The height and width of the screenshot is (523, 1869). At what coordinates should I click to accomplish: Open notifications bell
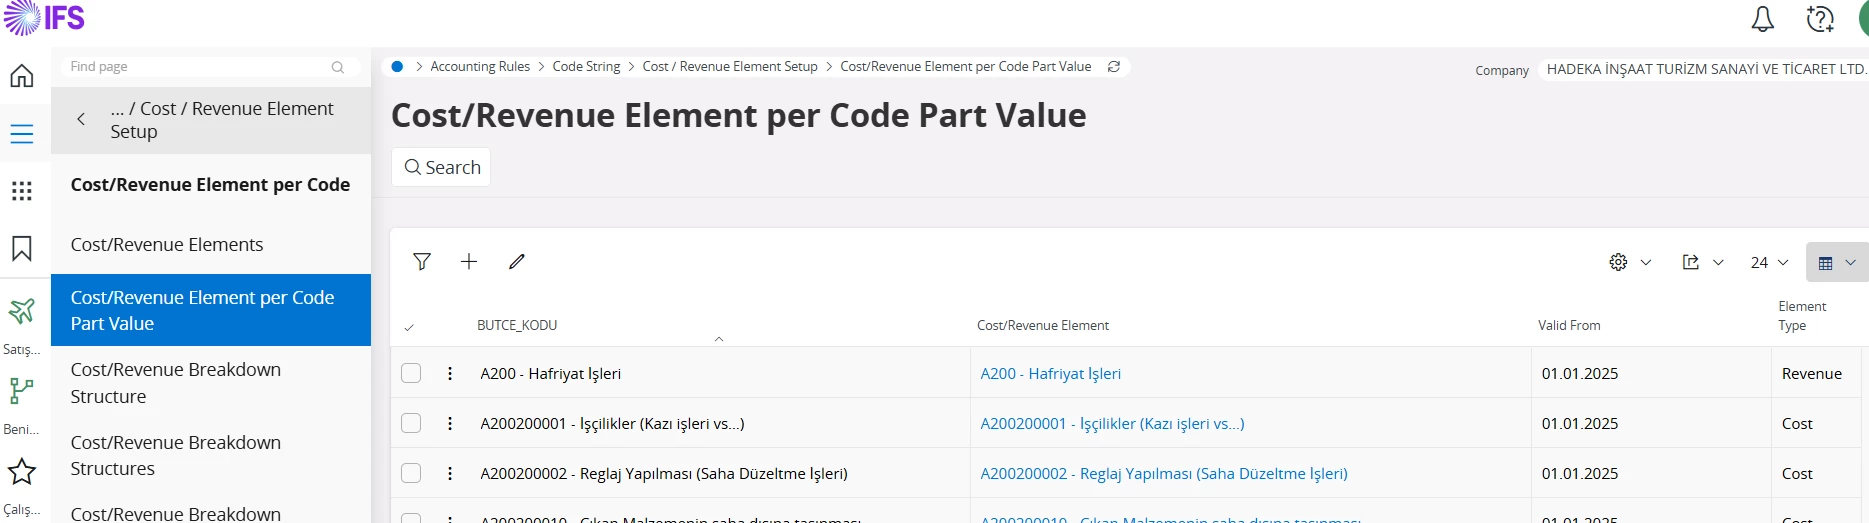tap(1763, 19)
